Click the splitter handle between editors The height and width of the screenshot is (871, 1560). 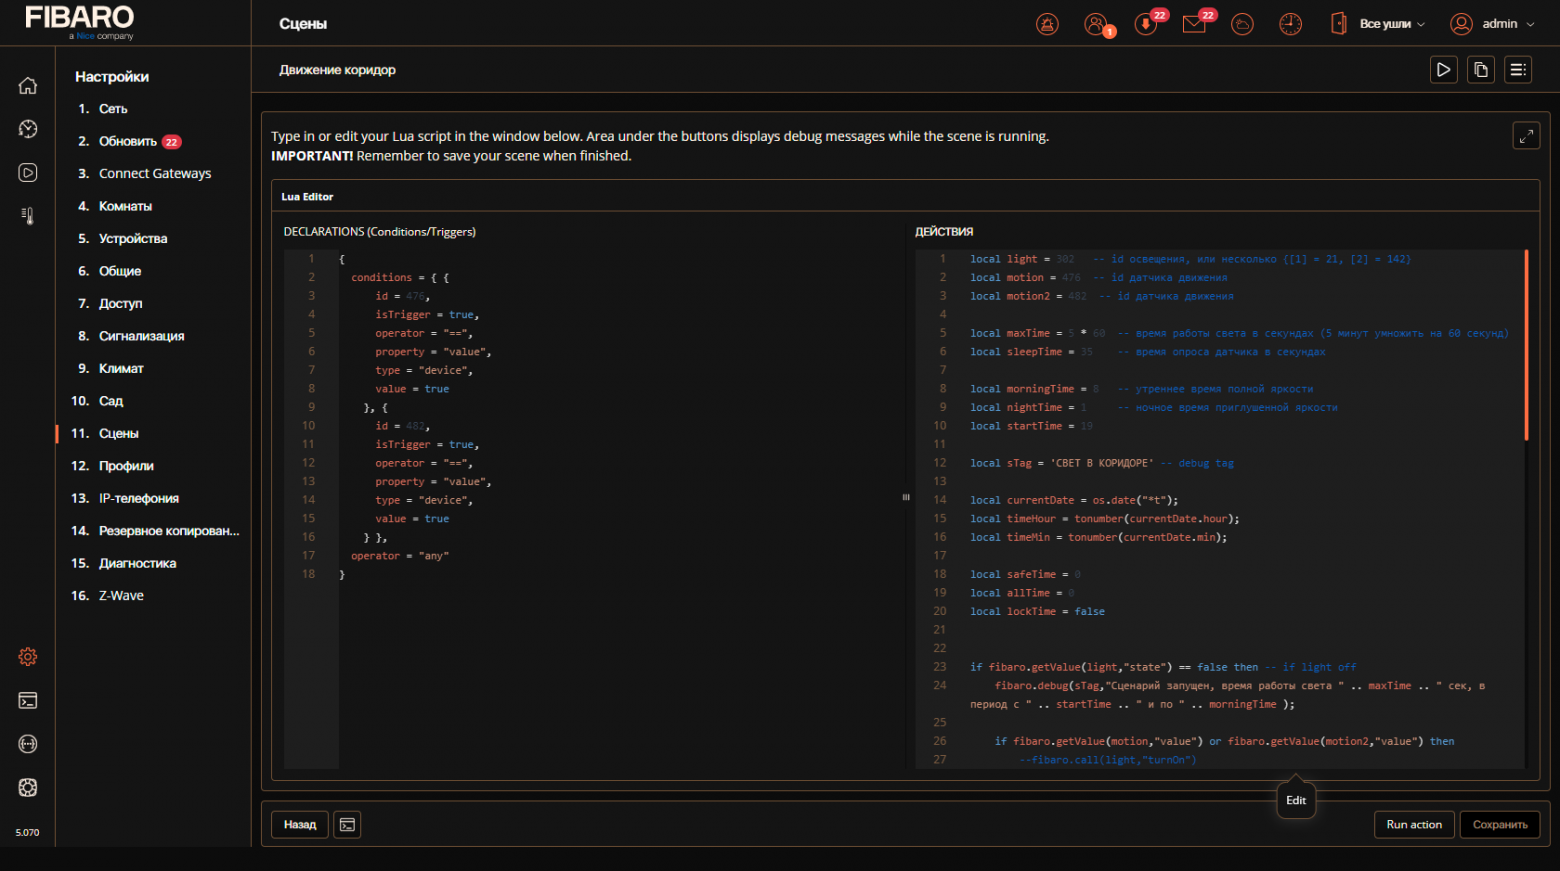point(906,497)
